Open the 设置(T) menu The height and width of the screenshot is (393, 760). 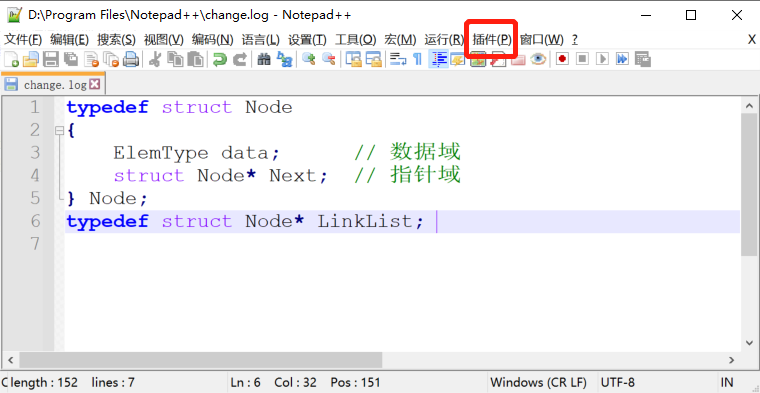pyautogui.click(x=307, y=39)
